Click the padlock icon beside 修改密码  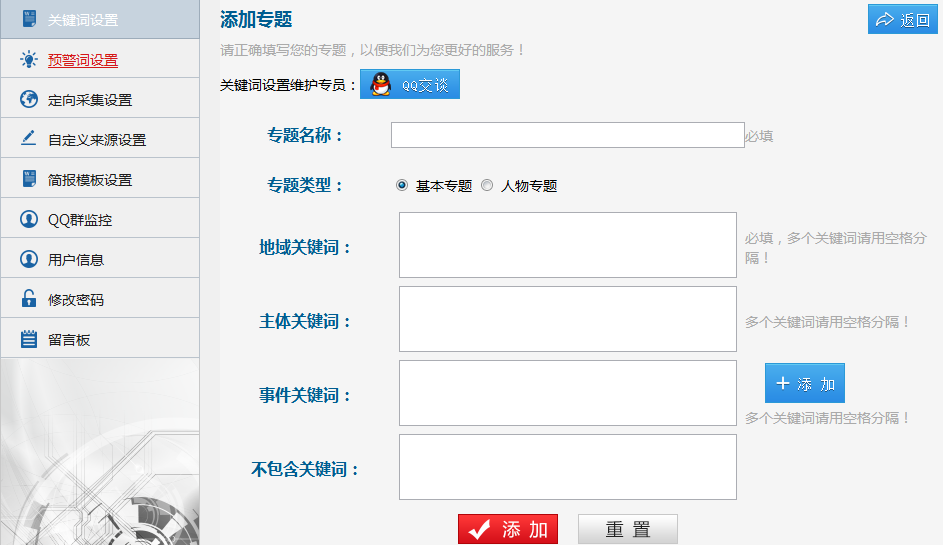point(28,299)
